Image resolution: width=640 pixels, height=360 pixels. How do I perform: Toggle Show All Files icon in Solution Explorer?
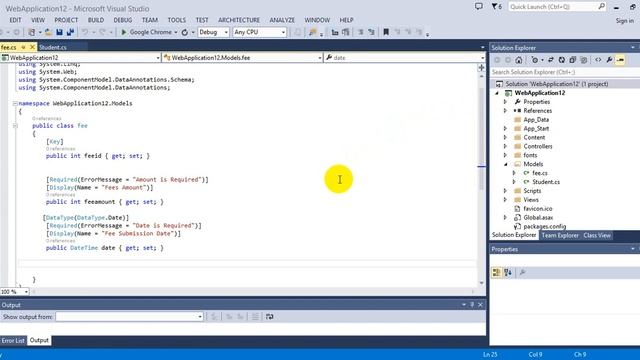coord(584,60)
